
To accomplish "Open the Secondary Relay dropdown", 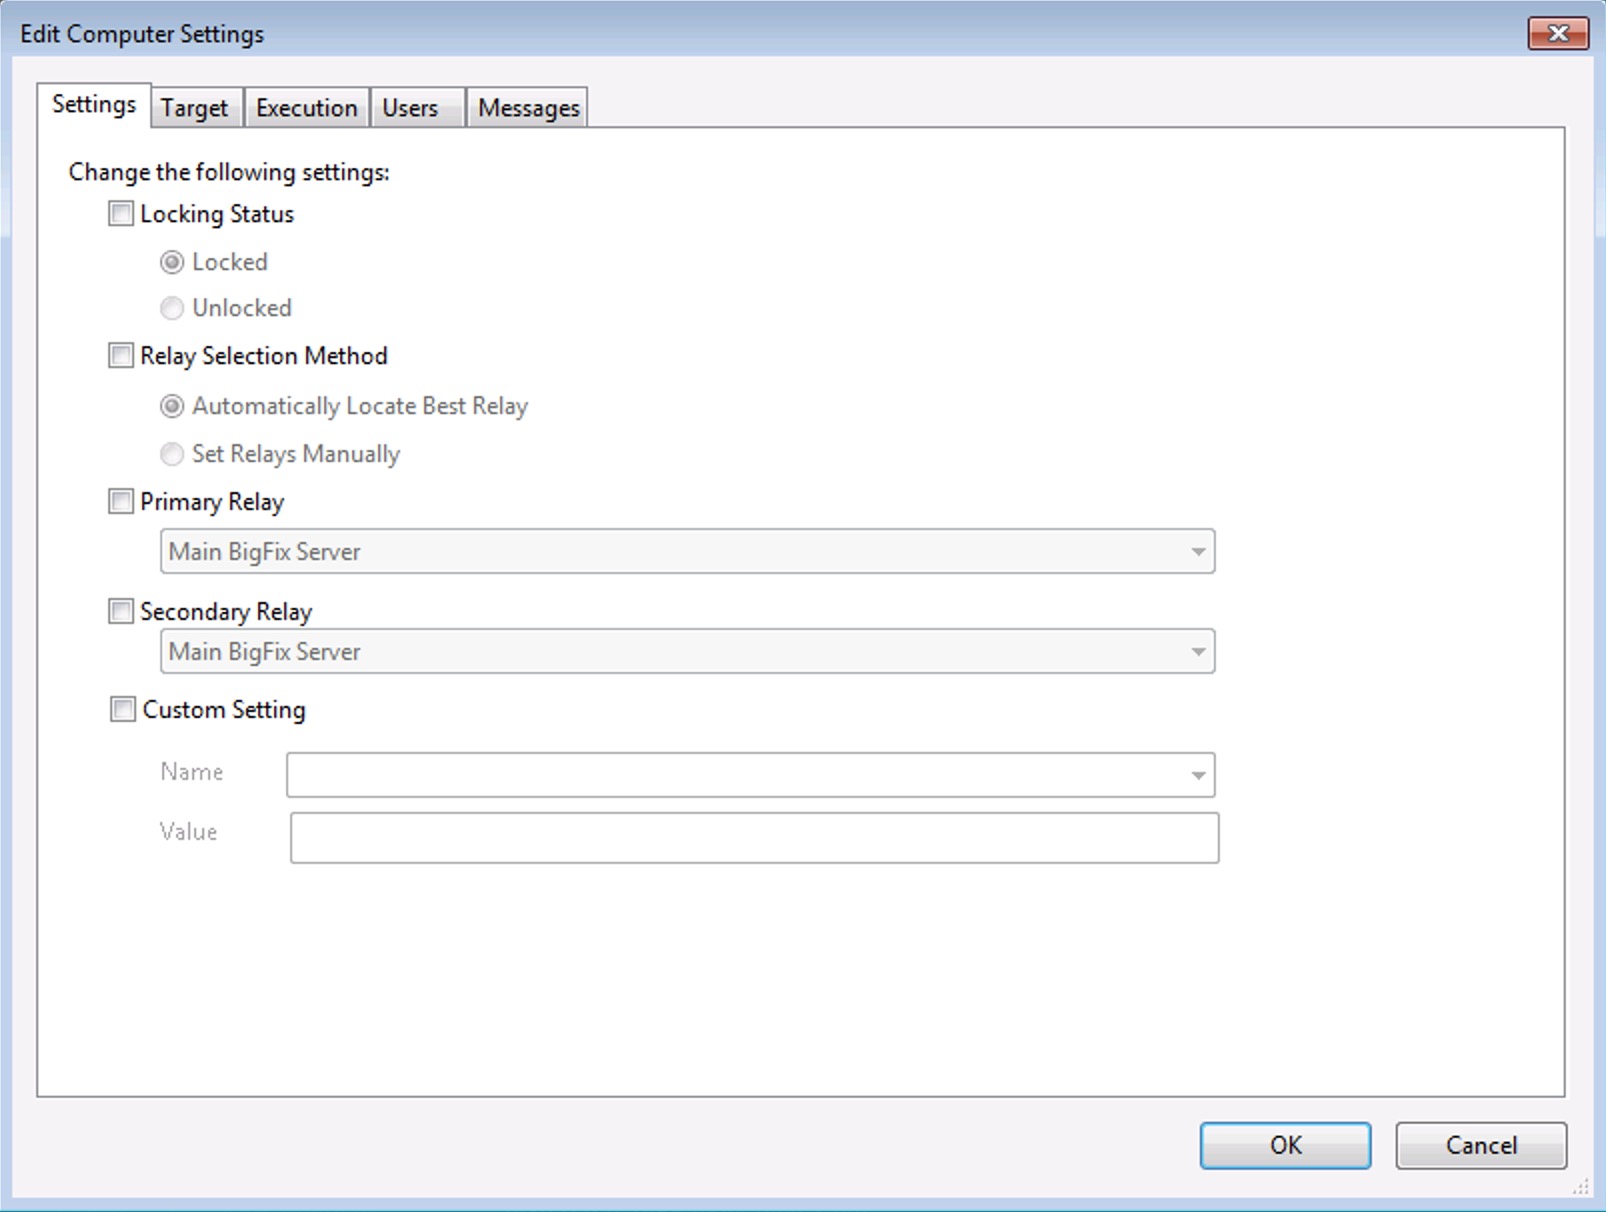I will click(x=1198, y=651).
